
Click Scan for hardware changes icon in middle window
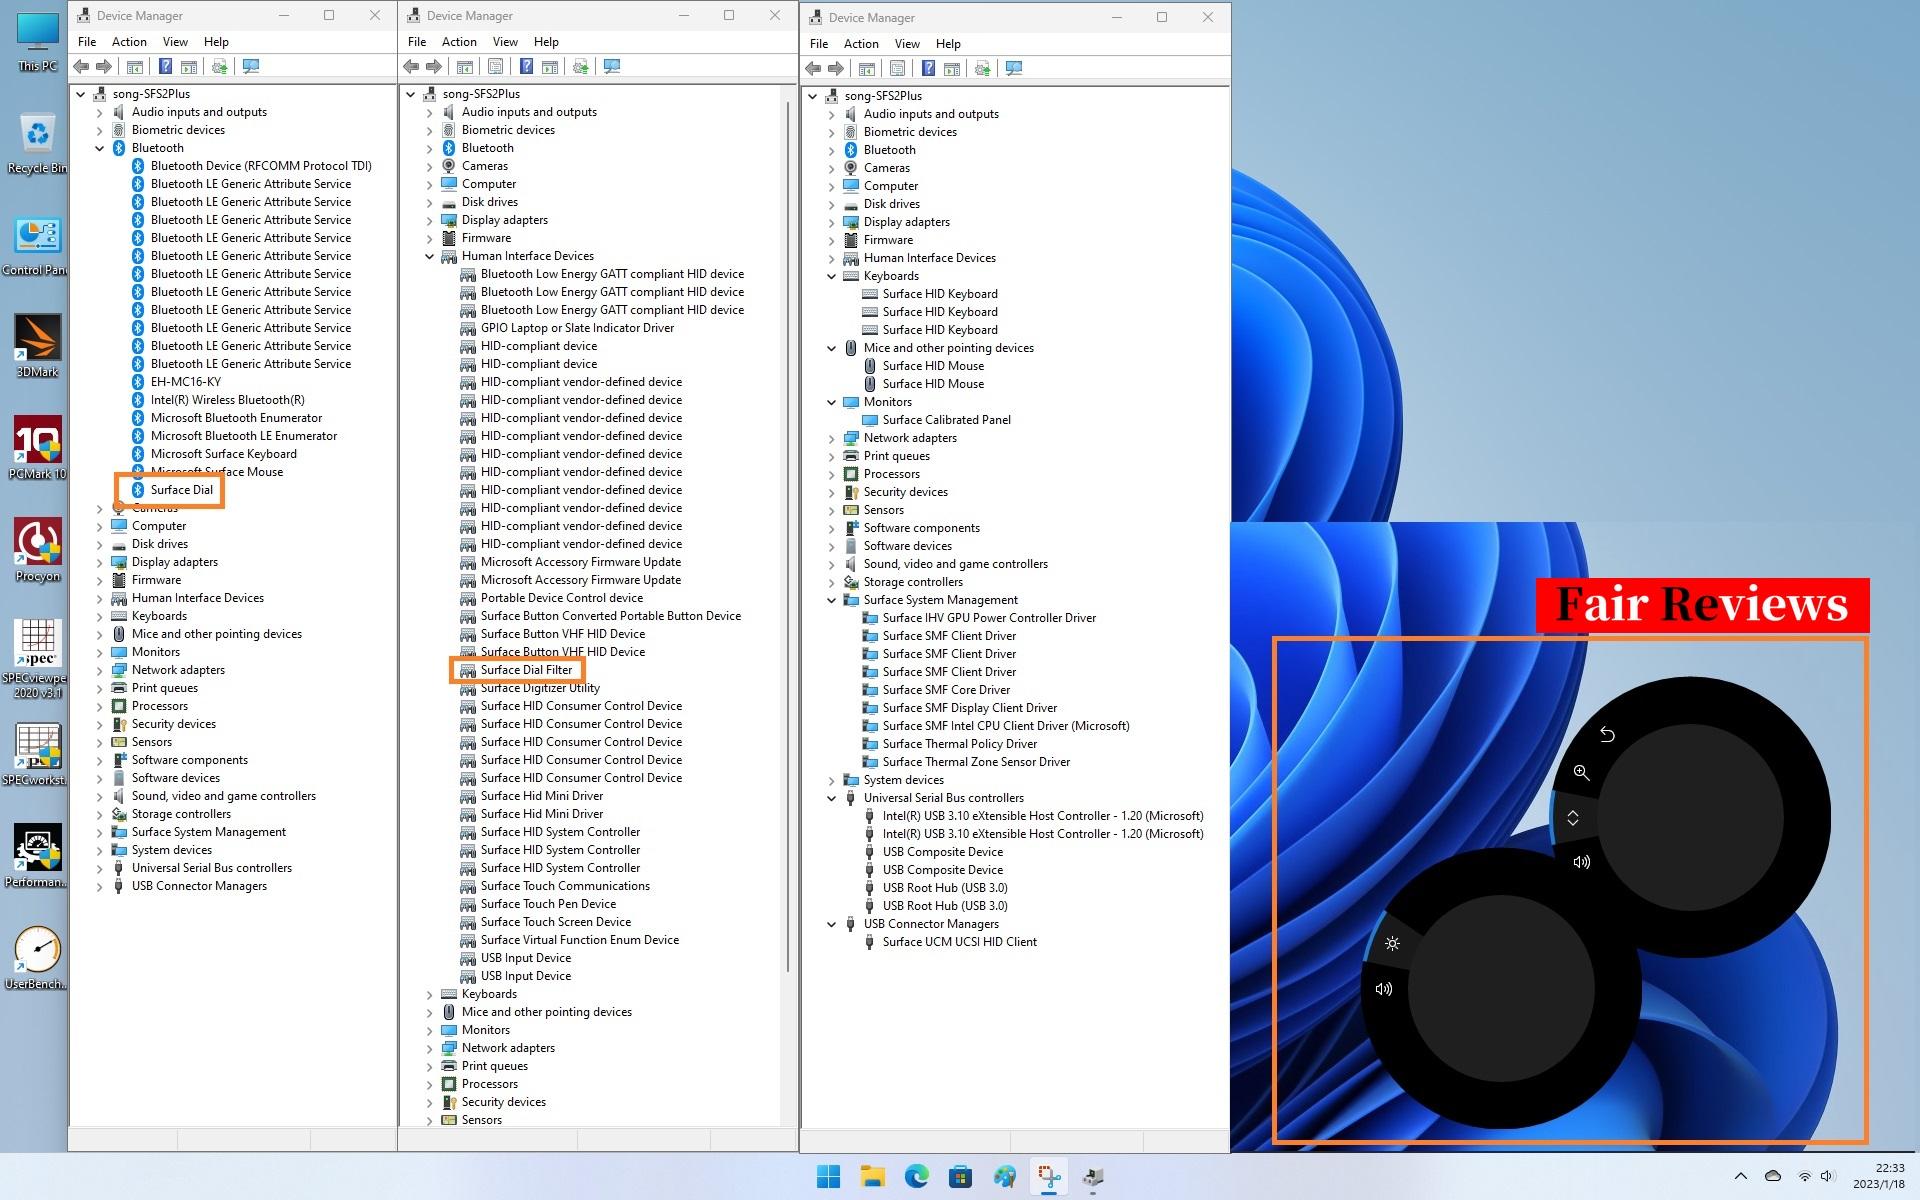(612, 67)
